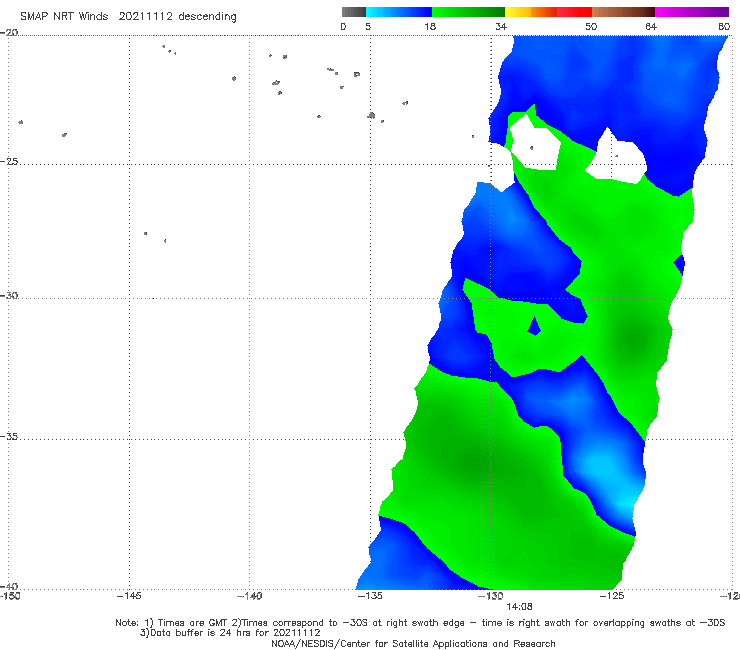Click the latitude label '-30'
Screen dimensions: 740x650
tap(9, 295)
